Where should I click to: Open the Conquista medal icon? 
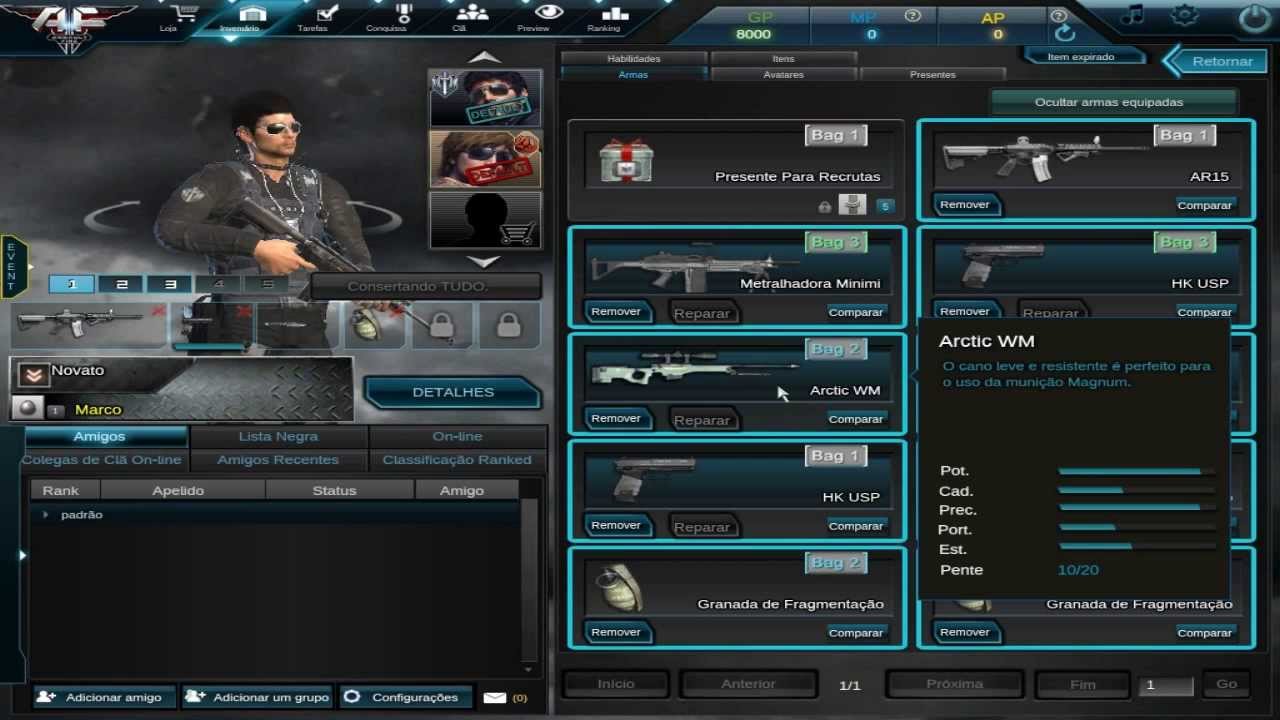403,13
